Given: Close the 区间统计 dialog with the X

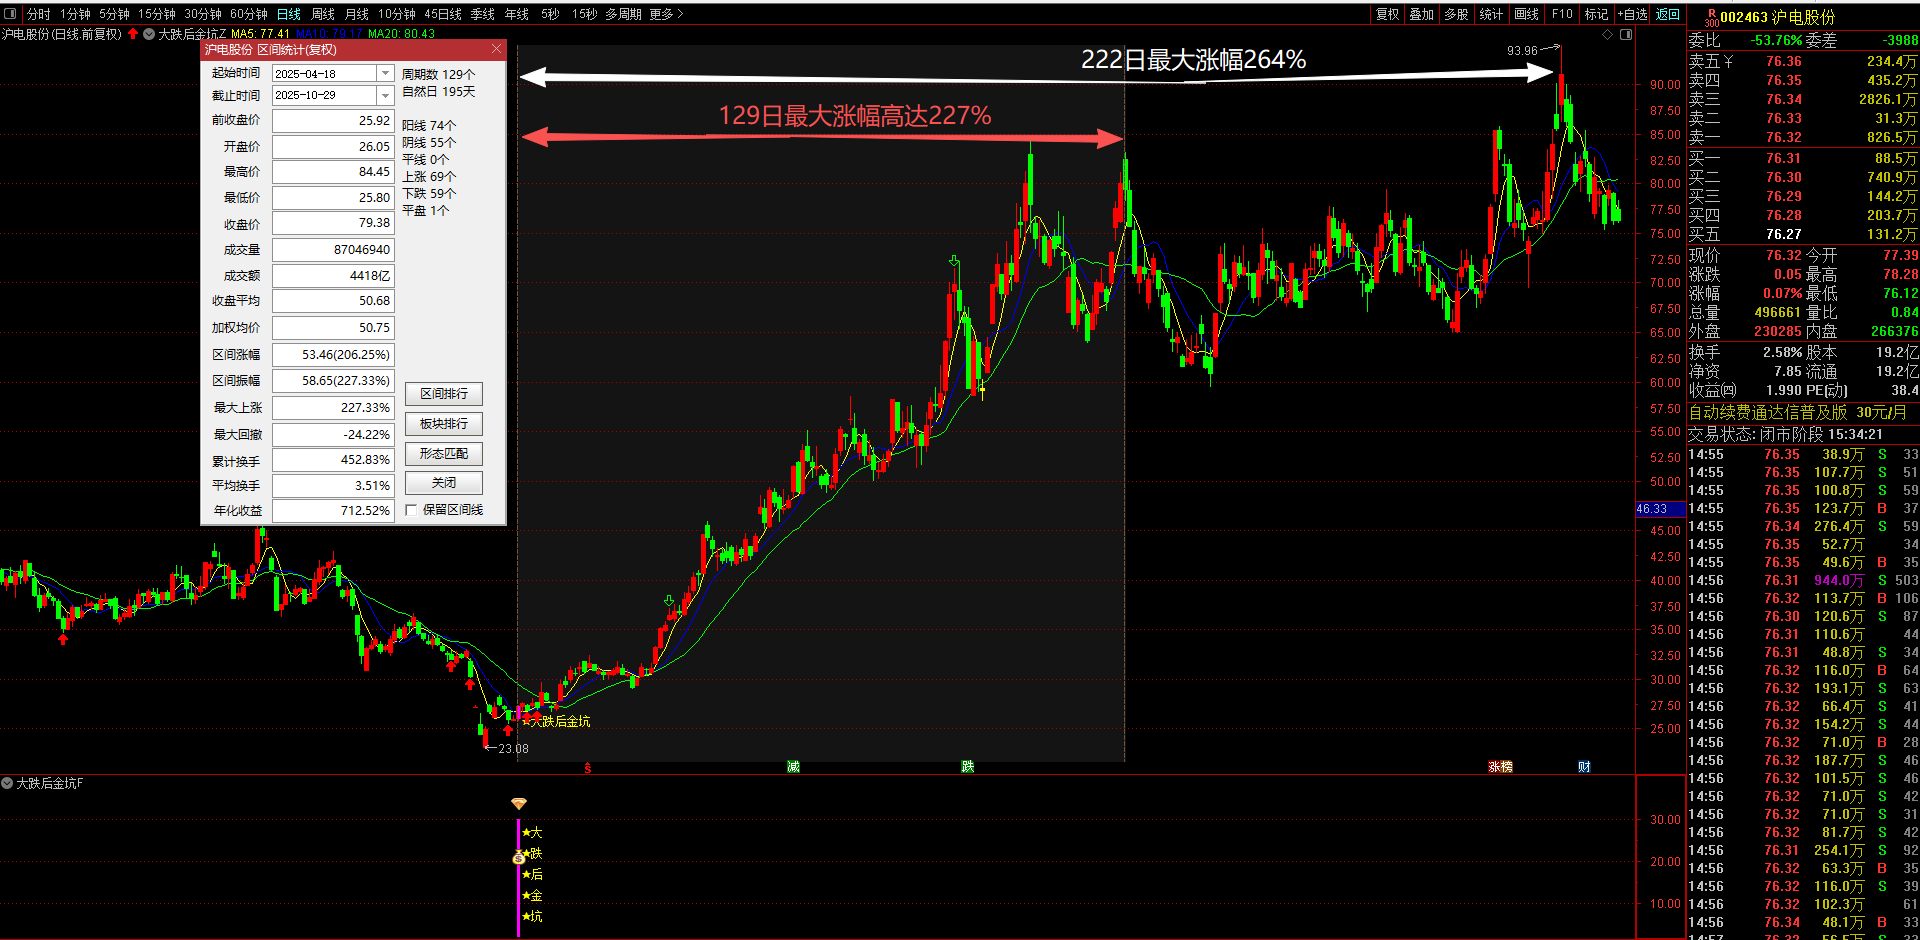Looking at the screenshot, I should [496, 49].
